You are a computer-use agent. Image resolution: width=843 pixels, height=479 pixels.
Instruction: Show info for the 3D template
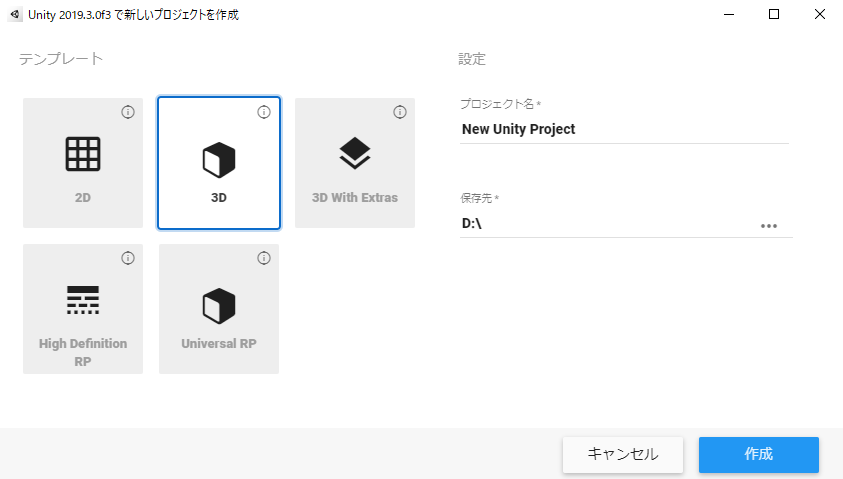coord(264,112)
